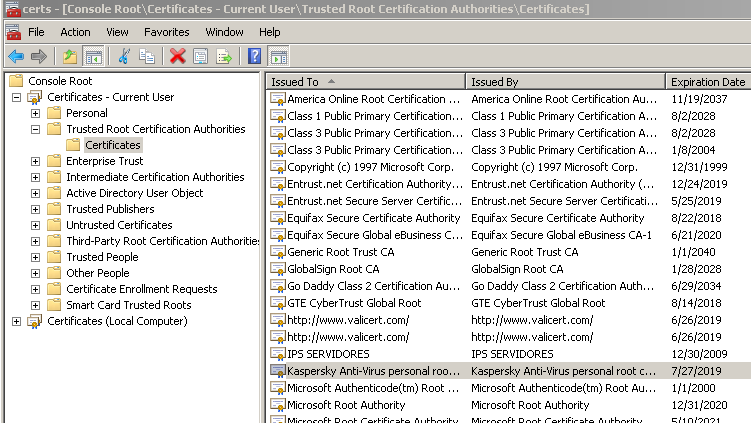The width and height of the screenshot is (751, 423).
Task: Expand the Personal store node
Action: (35, 114)
